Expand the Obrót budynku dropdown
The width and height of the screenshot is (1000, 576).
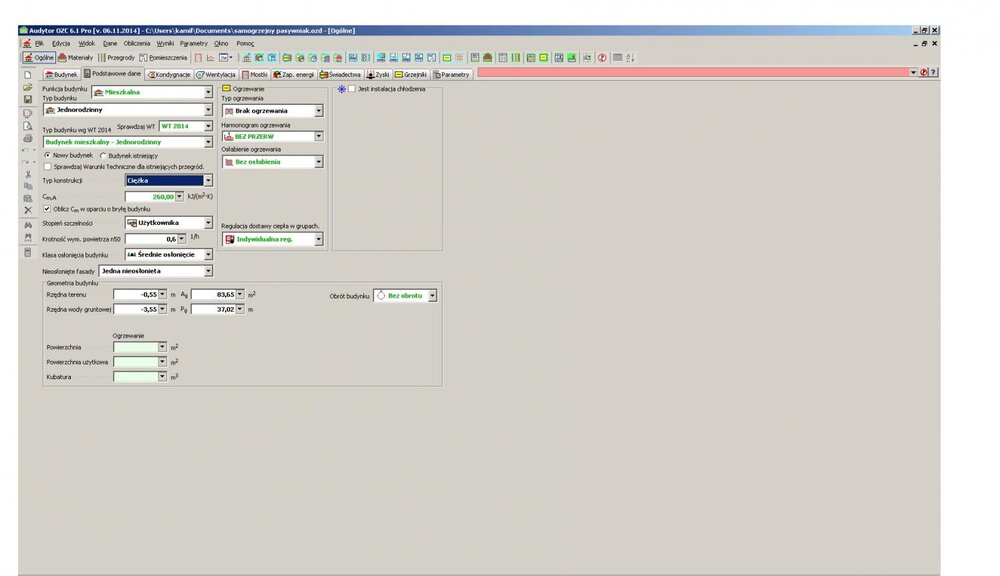[x=432, y=297]
